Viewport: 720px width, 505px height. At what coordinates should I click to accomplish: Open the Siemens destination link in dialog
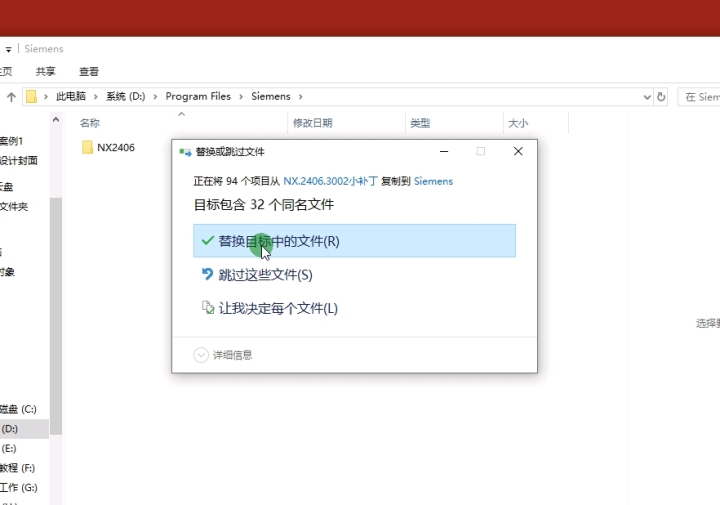click(433, 181)
